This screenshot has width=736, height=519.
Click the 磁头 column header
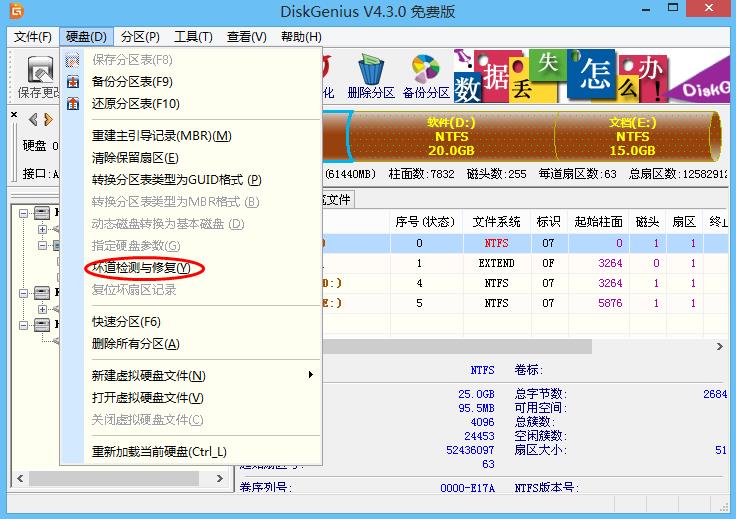click(648, 221)
